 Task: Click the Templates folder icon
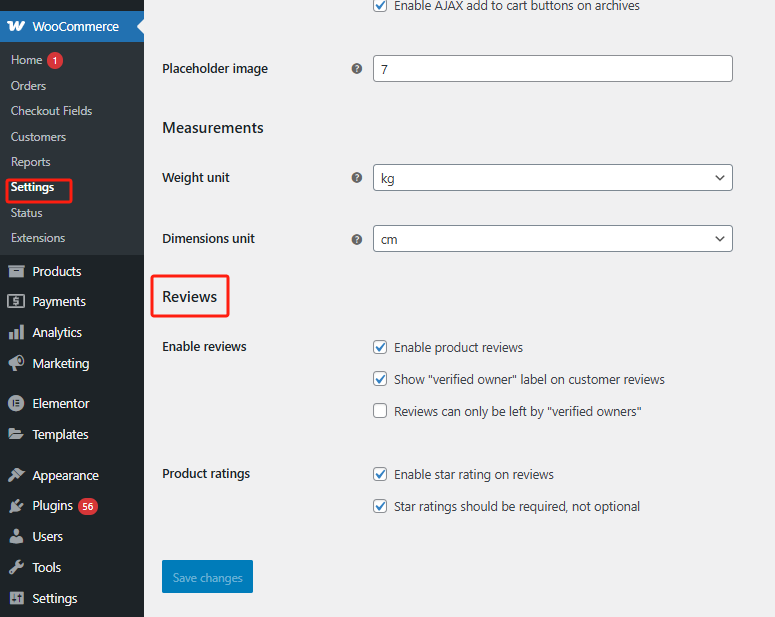(16, 435)
